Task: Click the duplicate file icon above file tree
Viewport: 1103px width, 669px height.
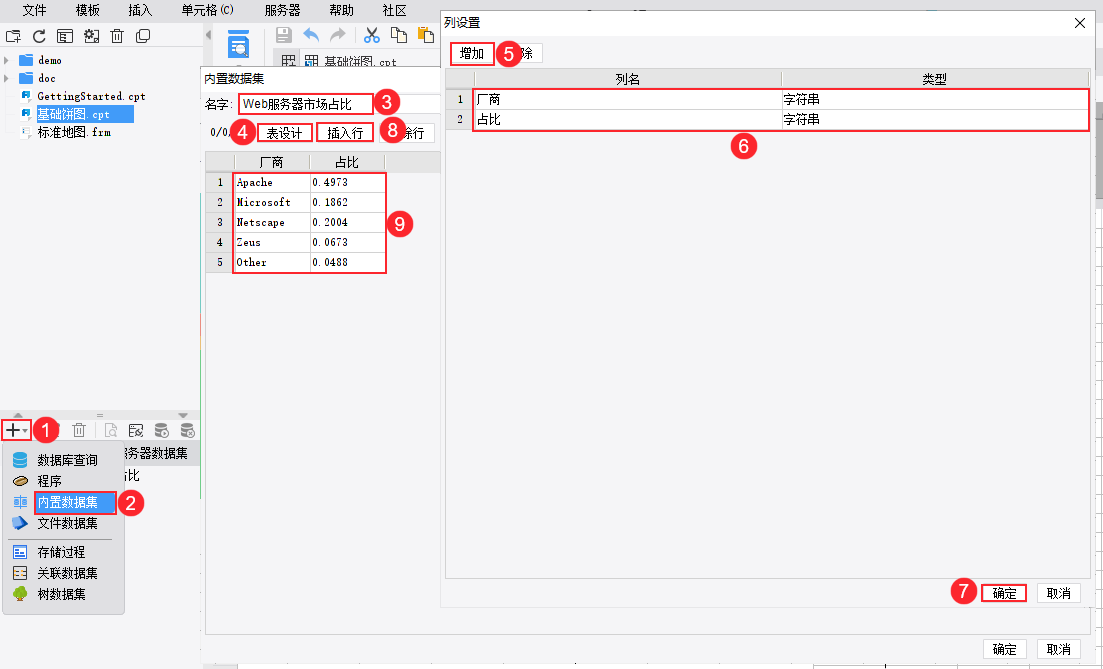Action: pyautogui.click(x=143, y=36)
